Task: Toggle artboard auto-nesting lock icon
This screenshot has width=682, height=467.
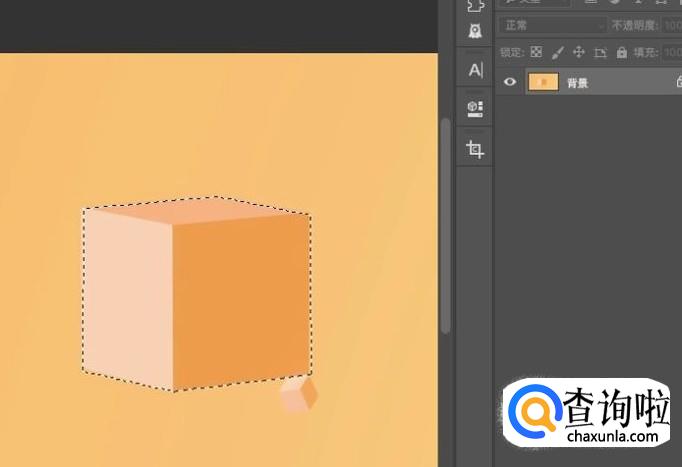Action: coord(600,53)
